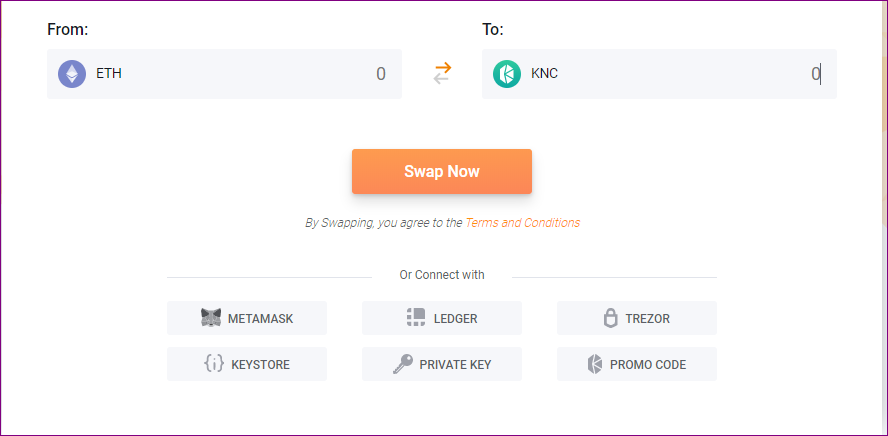The image size is (888, 436).
Task: Click the Swap Now button
Action: click(x=442, y=172)
